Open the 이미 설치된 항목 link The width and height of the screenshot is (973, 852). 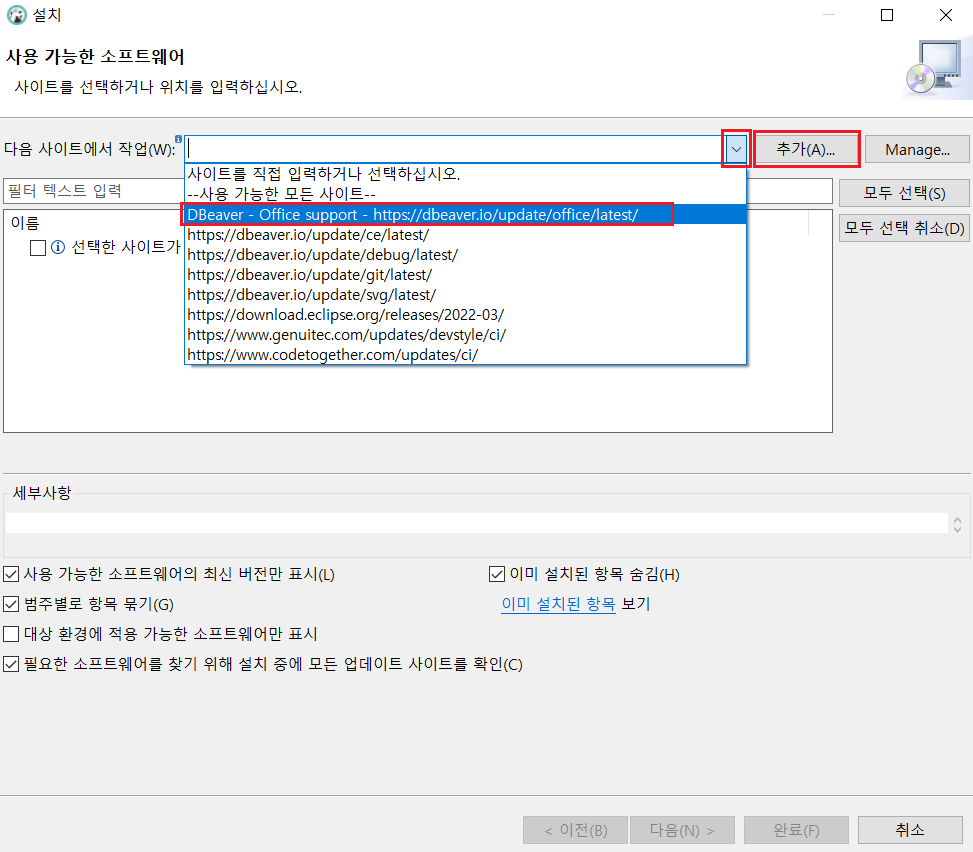558,604
